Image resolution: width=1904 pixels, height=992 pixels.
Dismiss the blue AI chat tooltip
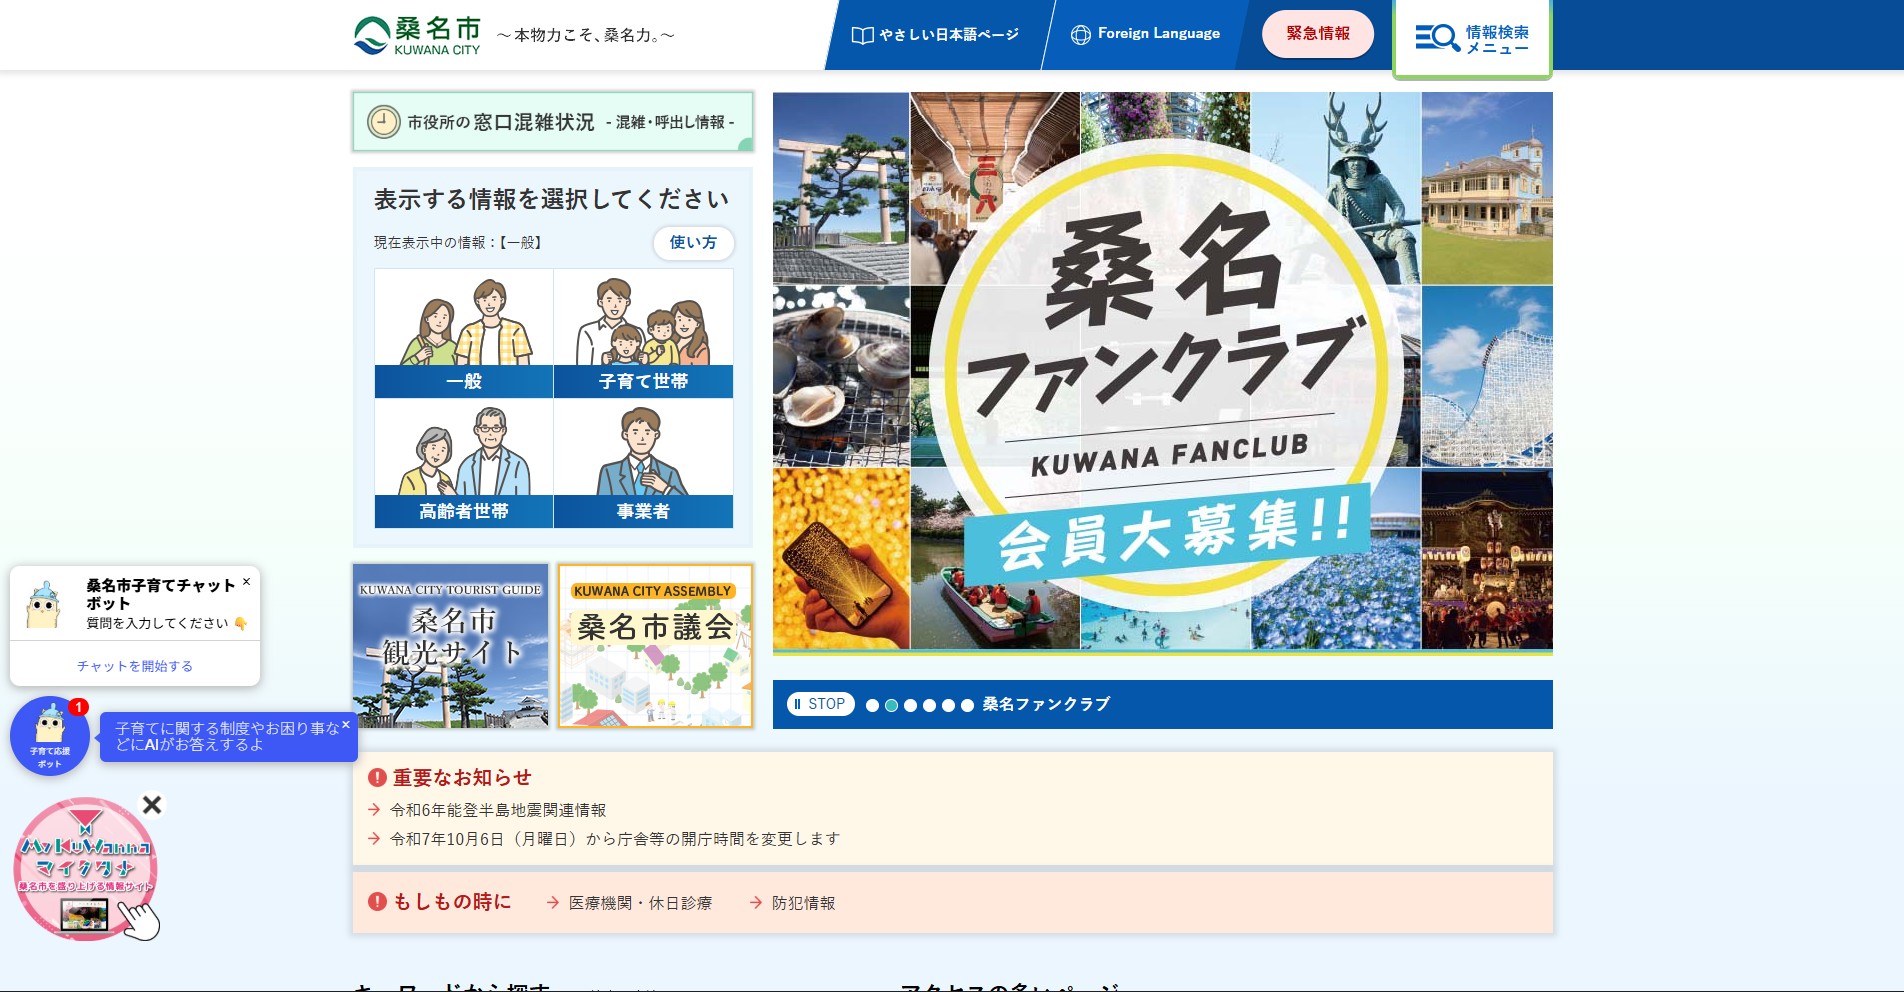coord(346,724)
